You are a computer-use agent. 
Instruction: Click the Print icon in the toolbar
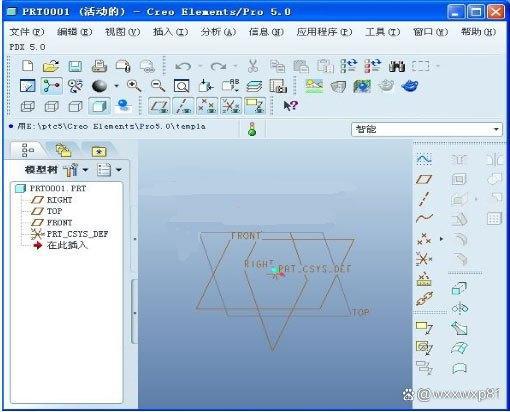(99, 66)
